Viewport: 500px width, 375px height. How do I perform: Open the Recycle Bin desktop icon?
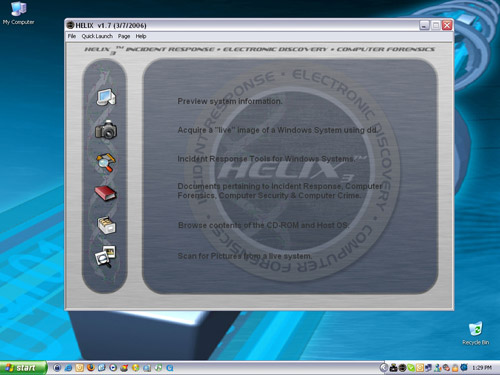tap(476, 333)
